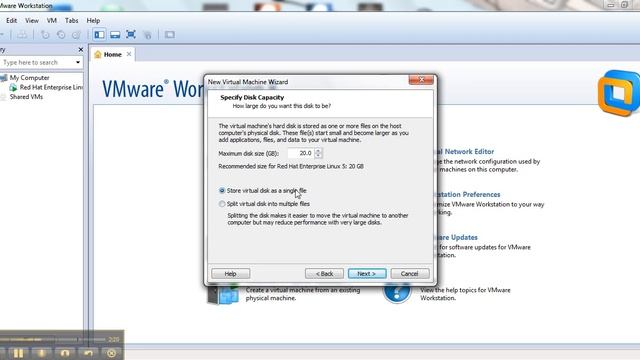Image resolution: width=640 pixels, height=360 pixels.
Task: Click the console view toolbar icon
Action: coord(169,35)
